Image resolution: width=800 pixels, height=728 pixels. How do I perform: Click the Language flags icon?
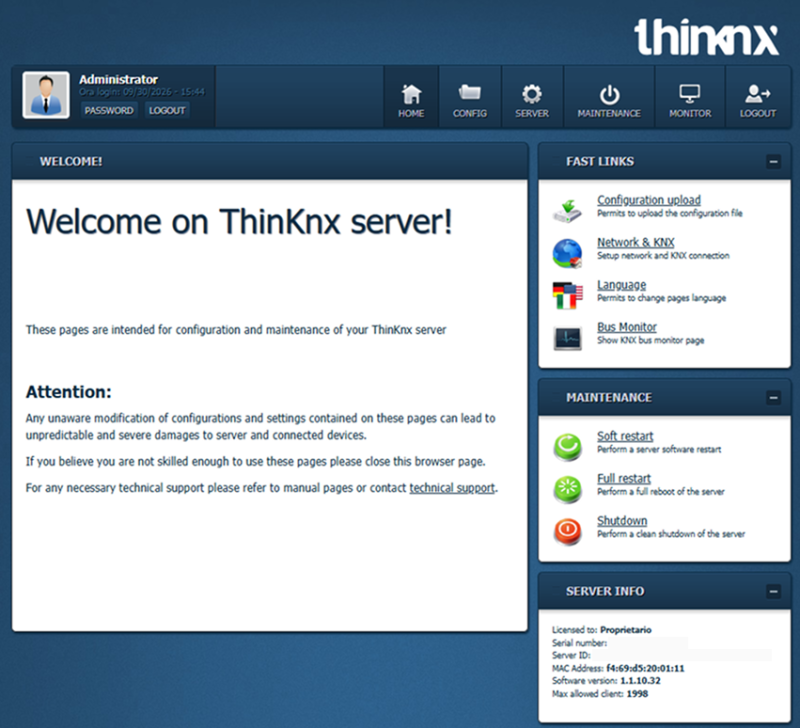(567, 295)
